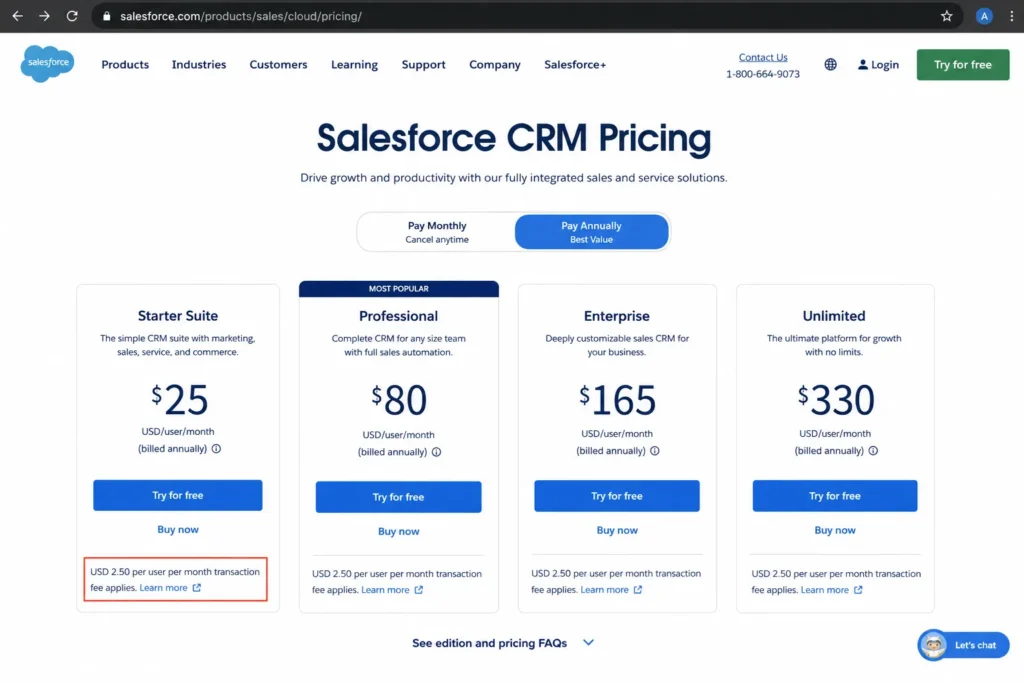Click the Starter Suite plan title
The image size is (1024, 683).
[x=178, y=316]
